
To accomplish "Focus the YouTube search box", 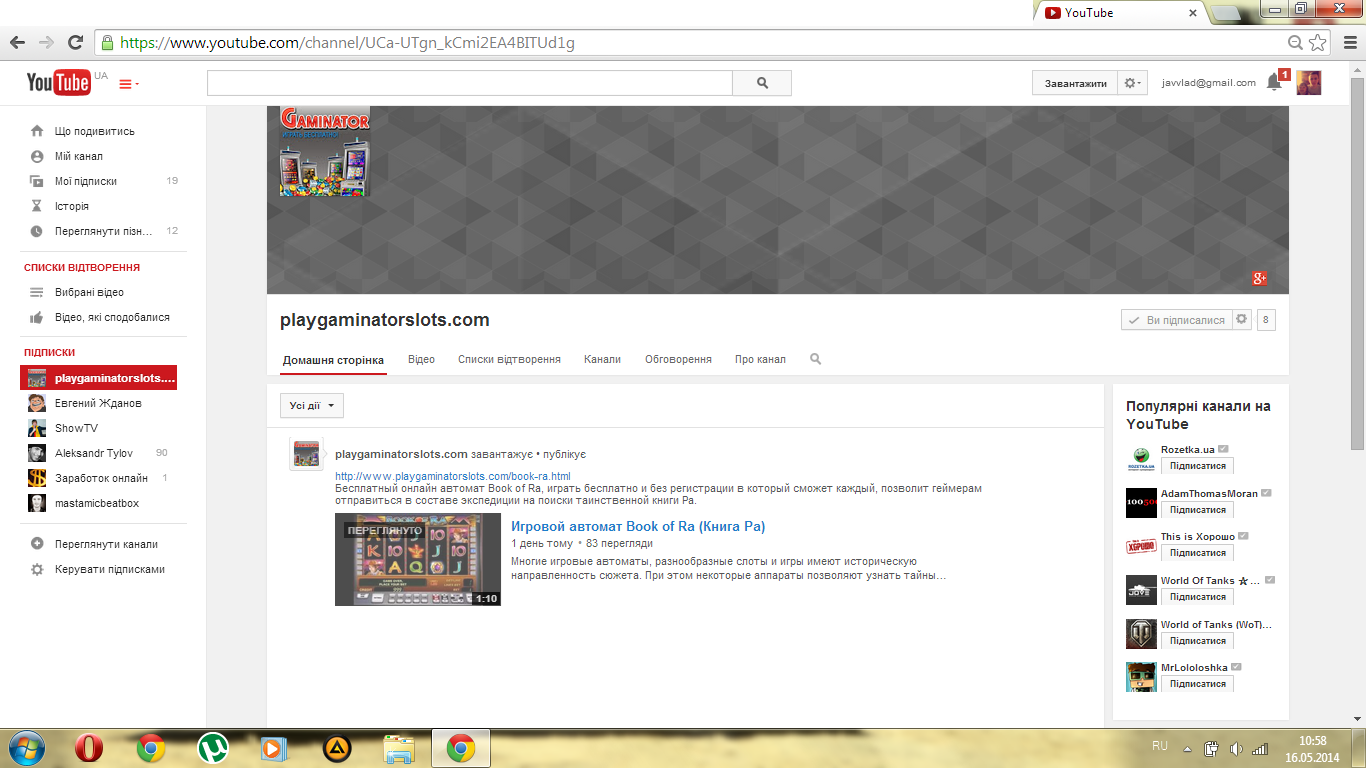I will (470, 83).
